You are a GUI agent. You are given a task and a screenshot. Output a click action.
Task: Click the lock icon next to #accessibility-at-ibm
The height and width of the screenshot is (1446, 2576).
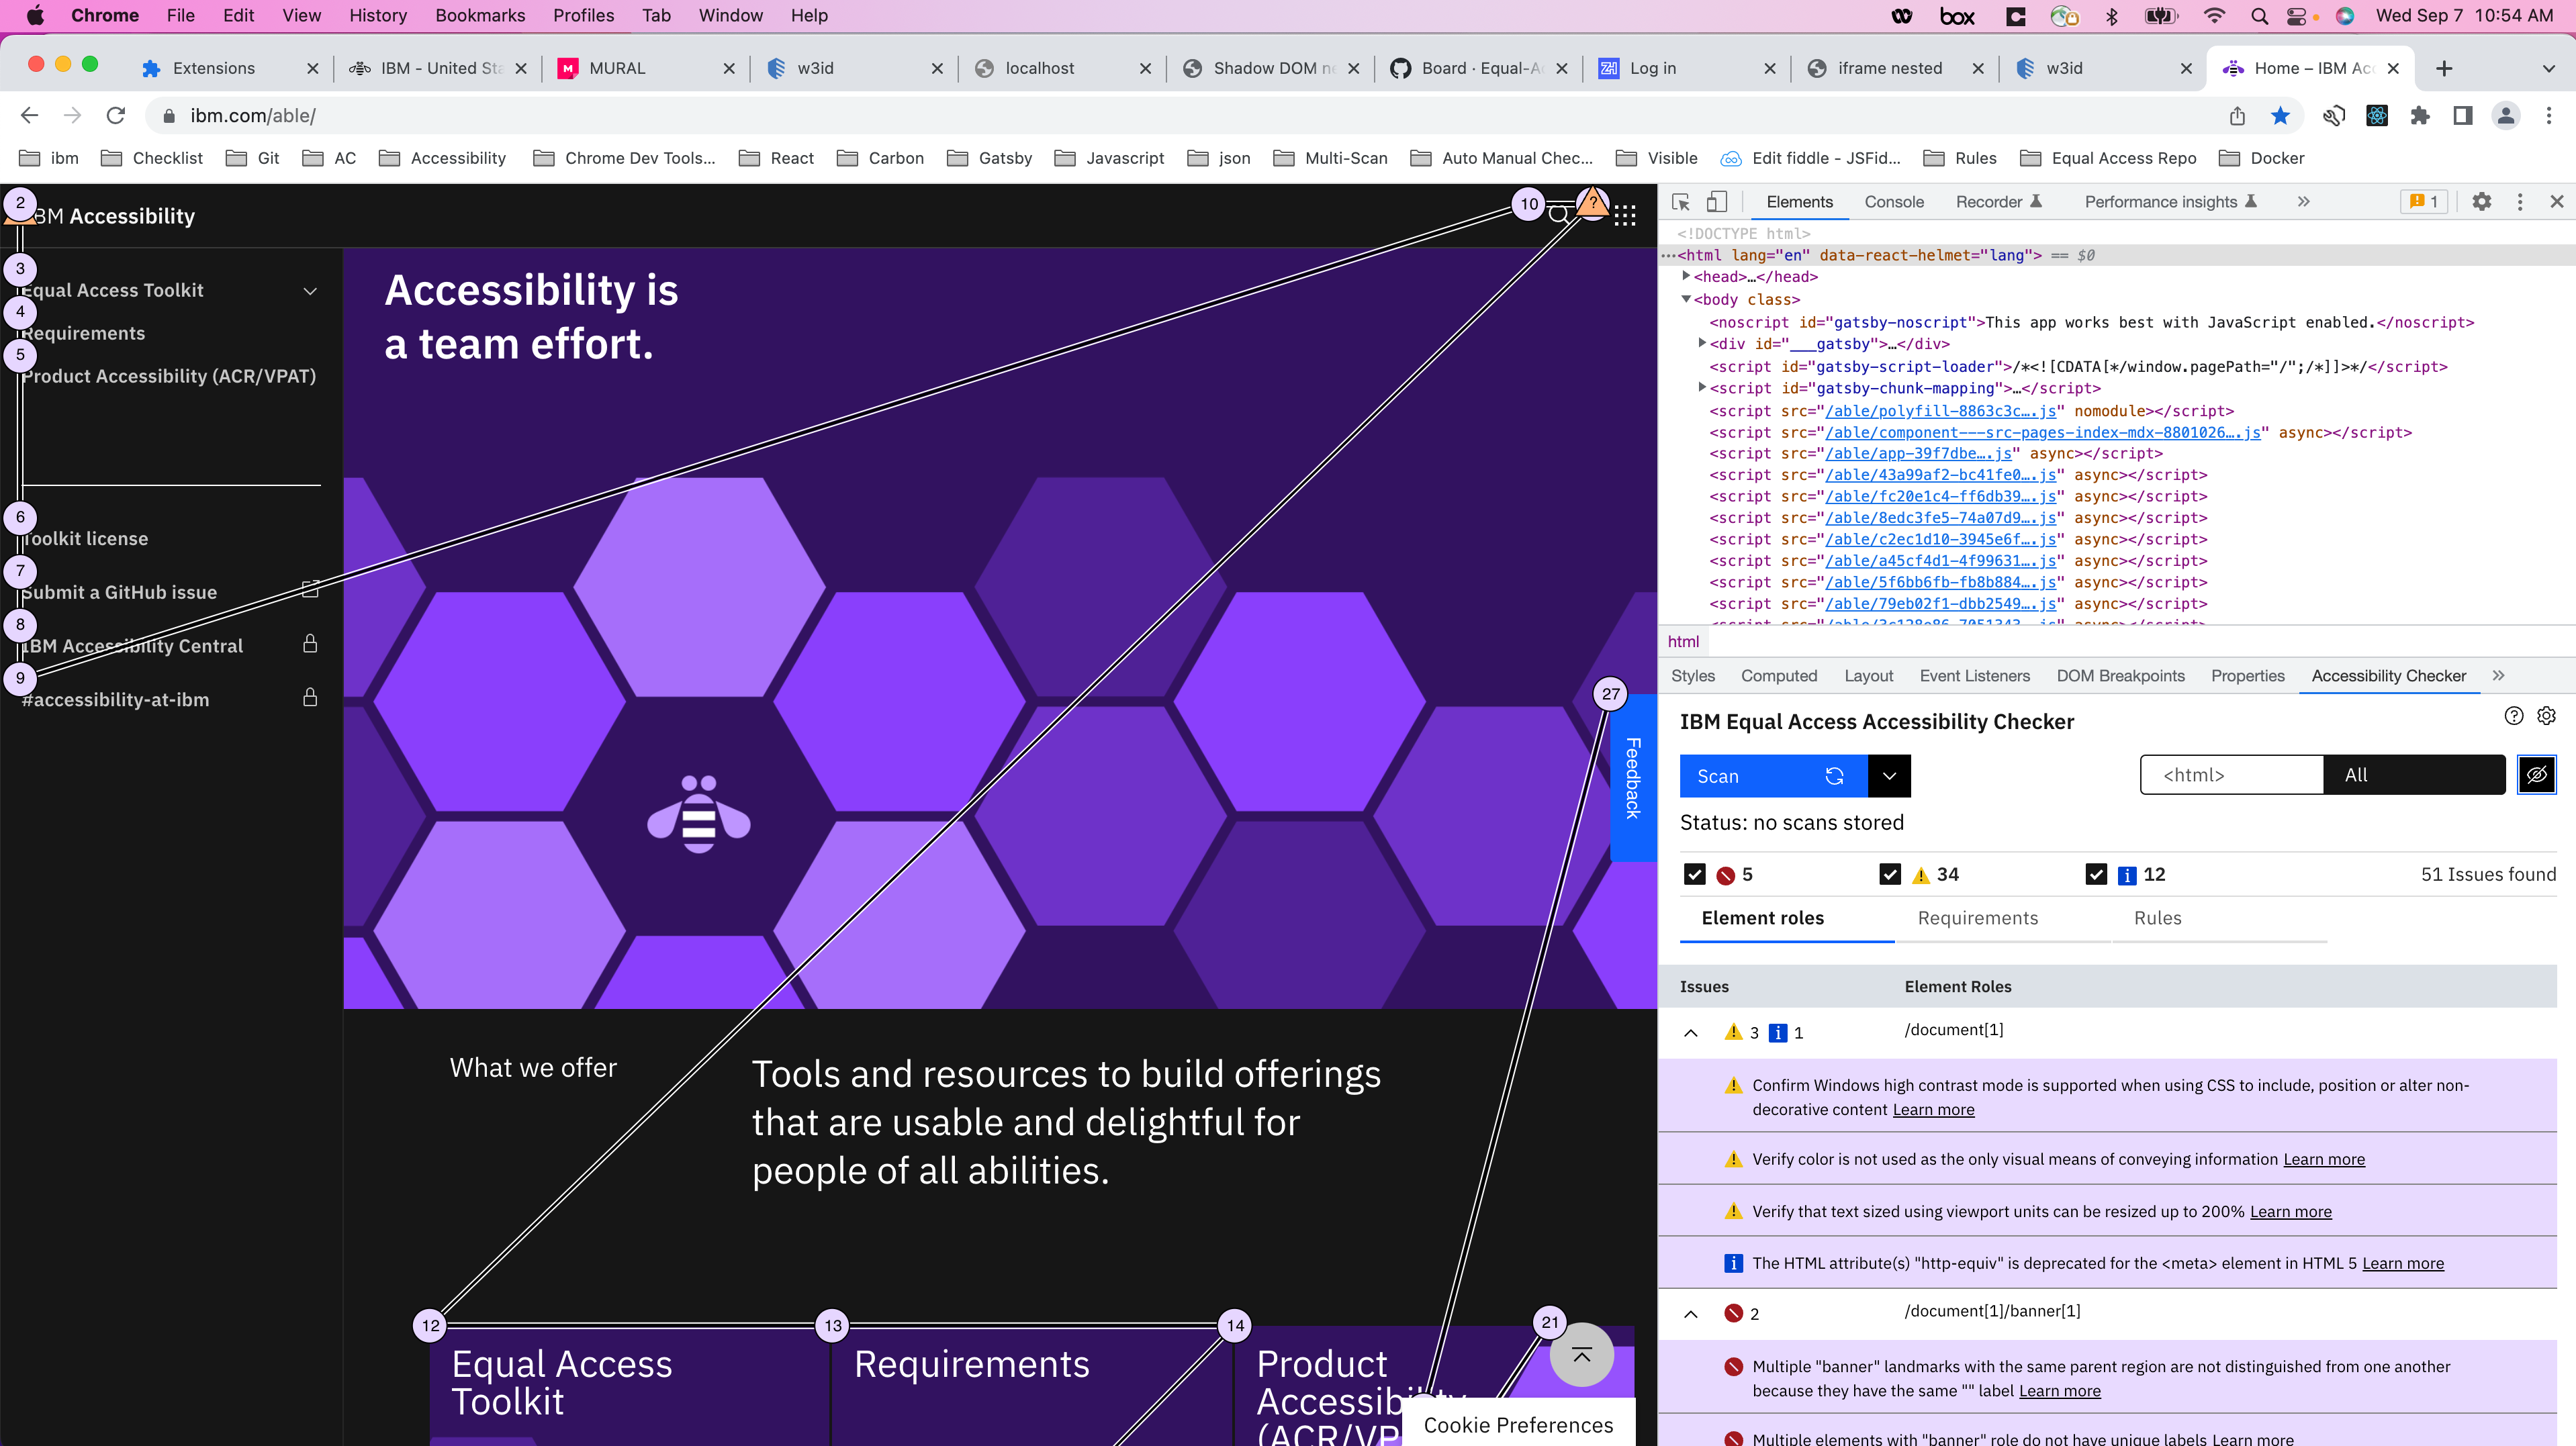(310, 697)
